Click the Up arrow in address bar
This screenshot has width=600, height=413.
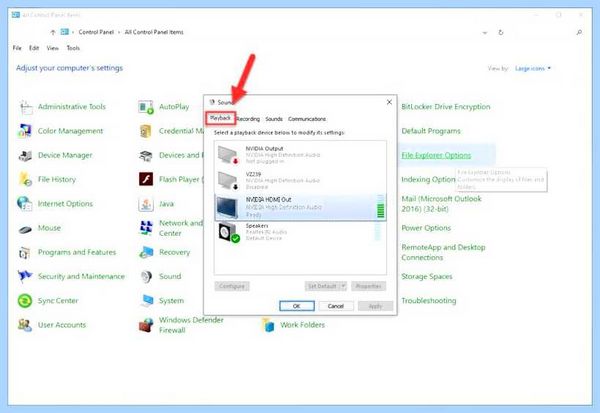[53, 33]
